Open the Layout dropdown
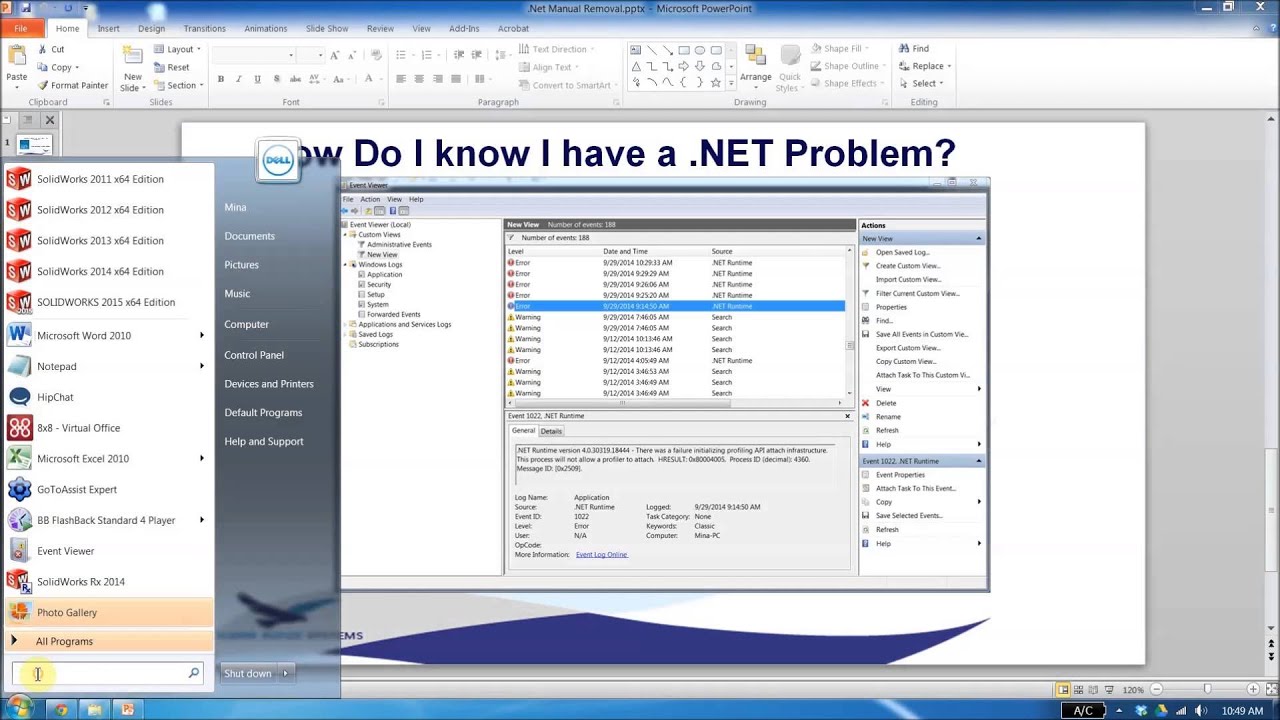 pyautogui.click(x=178, y=49)
